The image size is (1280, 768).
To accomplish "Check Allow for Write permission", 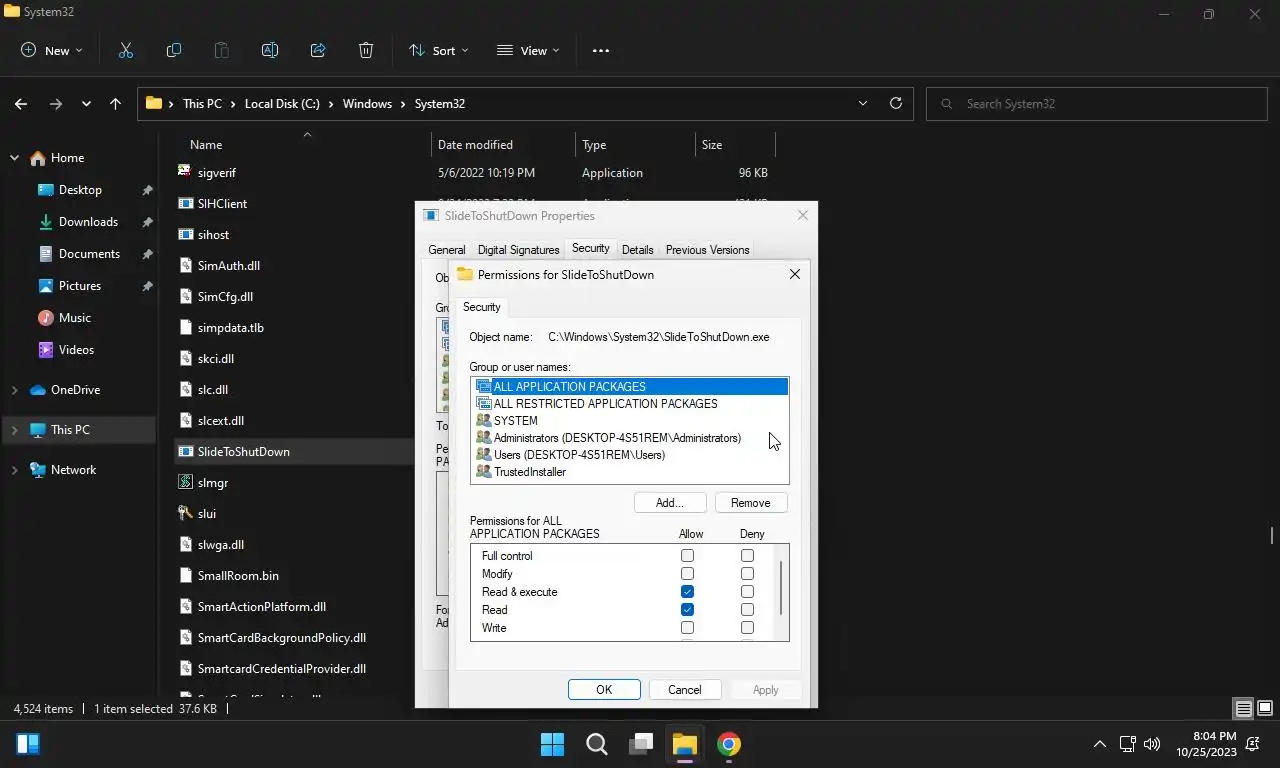I will coord(687,627).
